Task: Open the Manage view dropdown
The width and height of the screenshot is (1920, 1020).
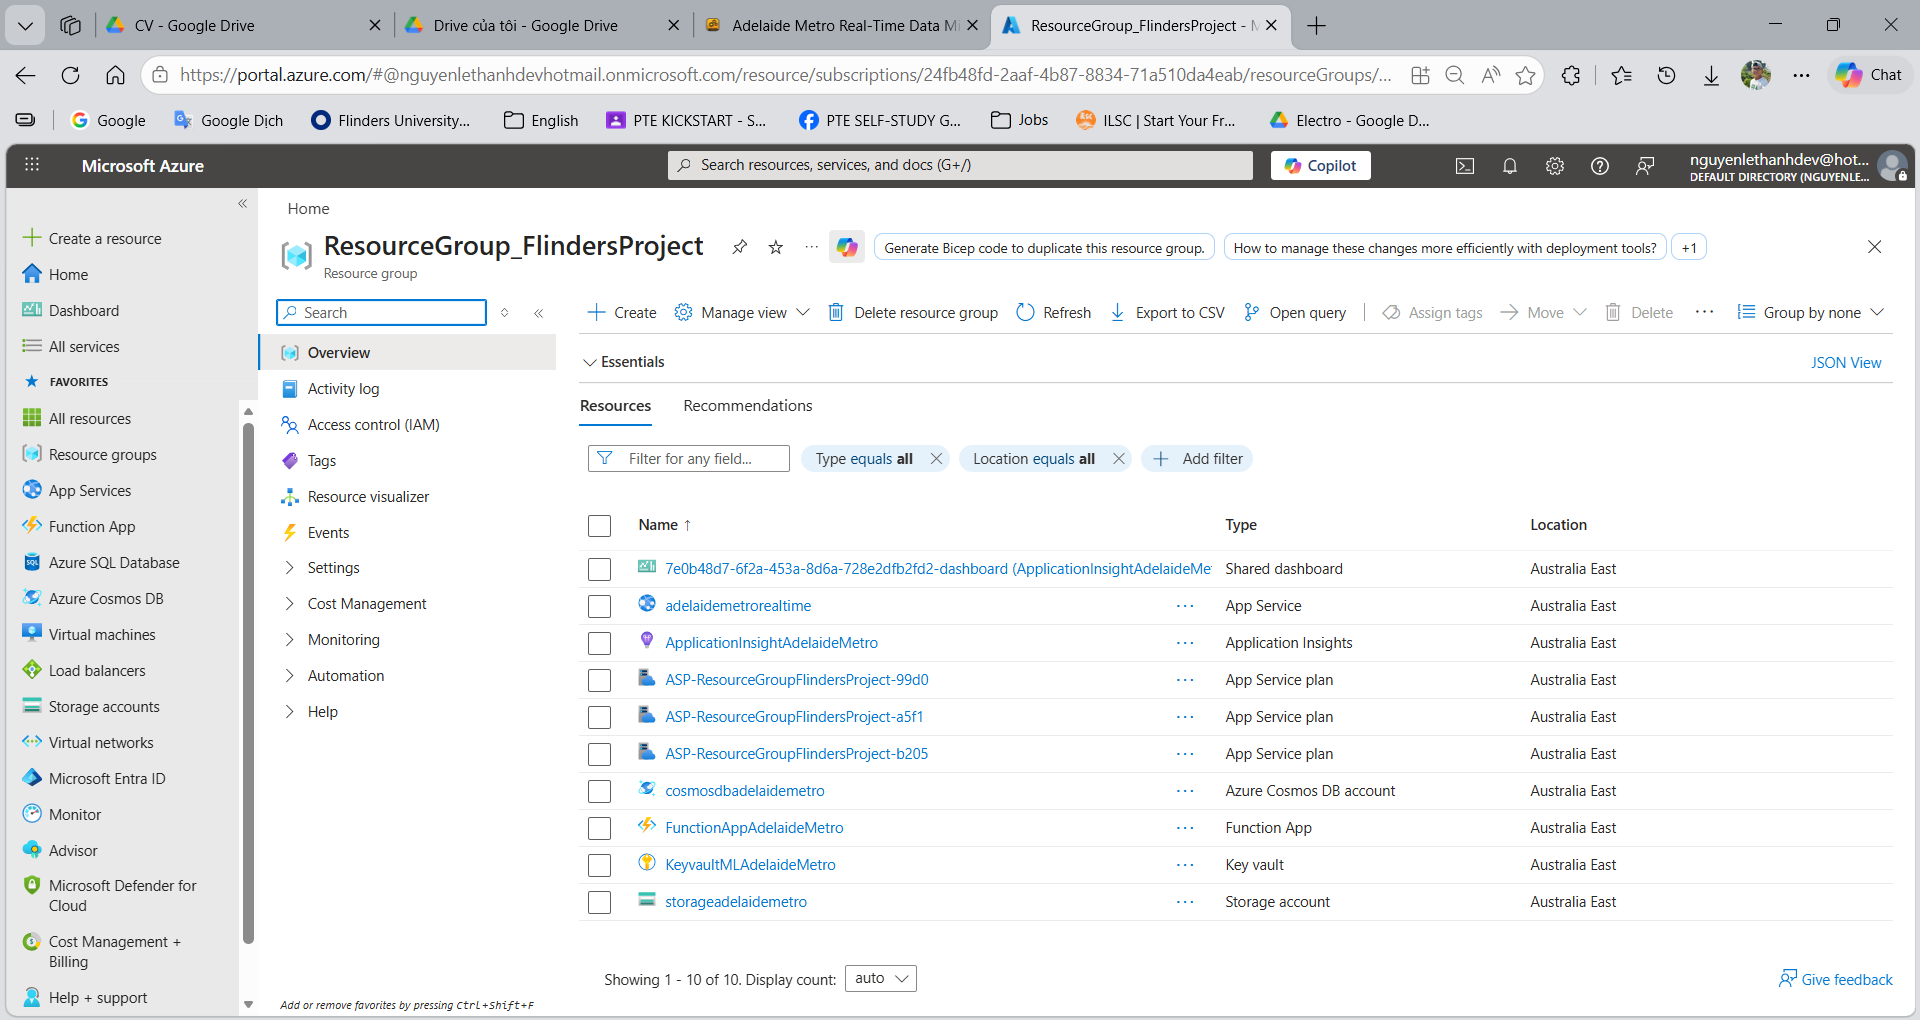Action: pyautogui.click(x=742, y=312)
